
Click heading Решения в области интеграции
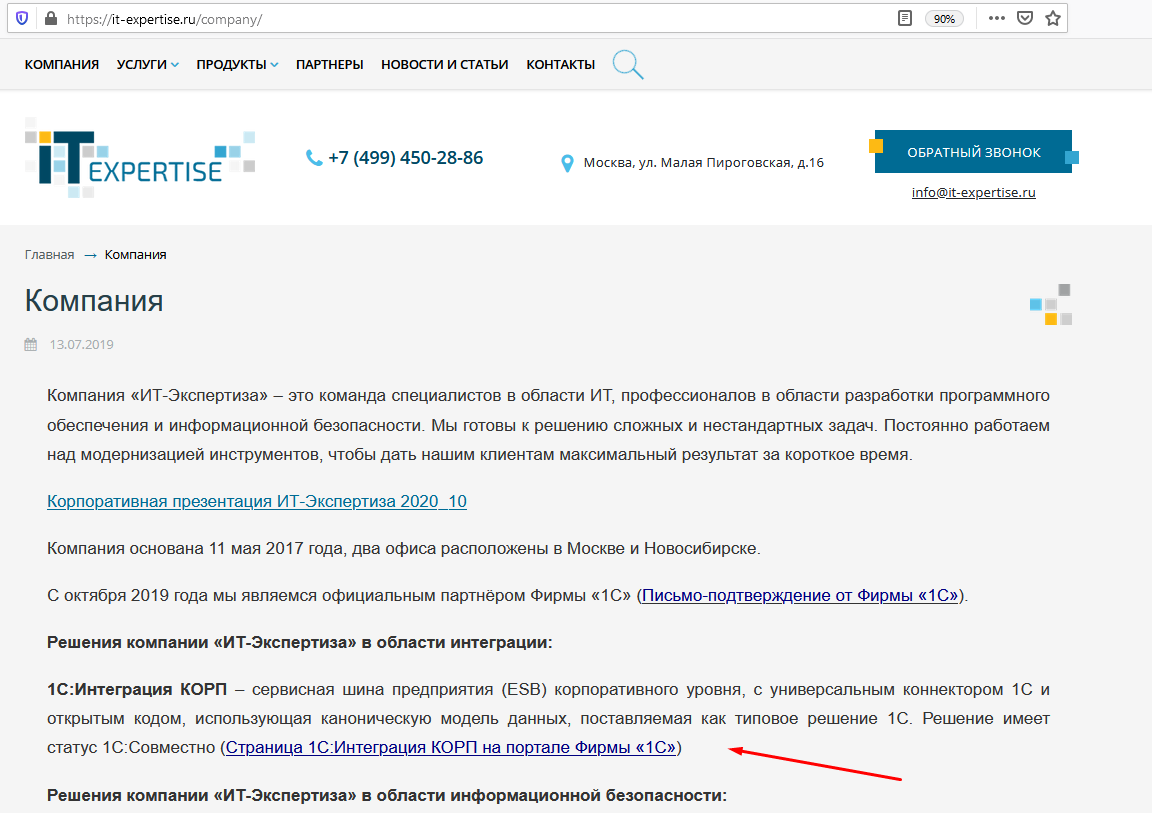click(300, 643)
